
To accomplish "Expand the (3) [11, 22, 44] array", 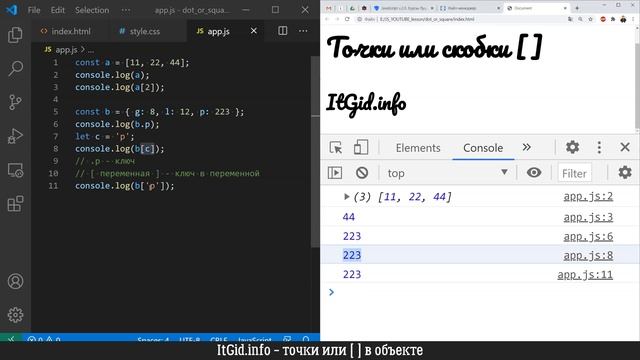I will [347, 197].
